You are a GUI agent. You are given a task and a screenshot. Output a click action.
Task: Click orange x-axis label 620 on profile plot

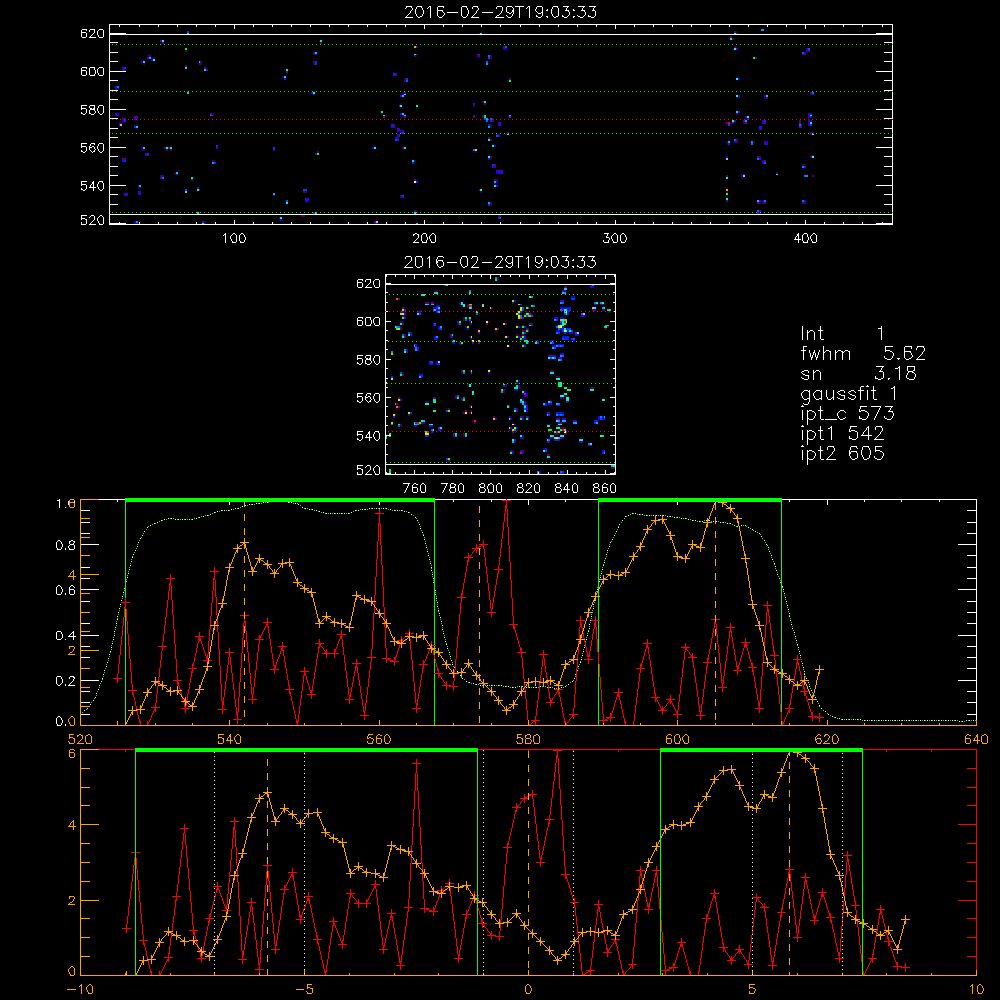[827, 740]
